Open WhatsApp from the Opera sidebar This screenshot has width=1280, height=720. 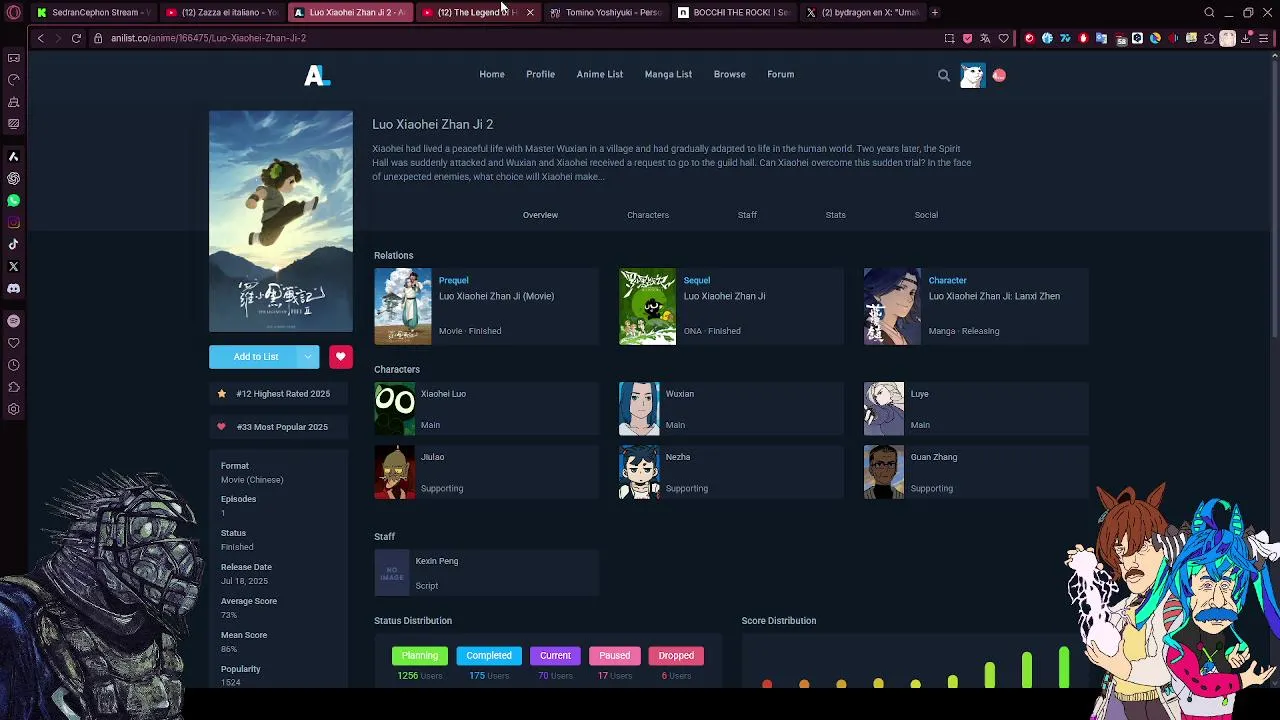[13, 200]
